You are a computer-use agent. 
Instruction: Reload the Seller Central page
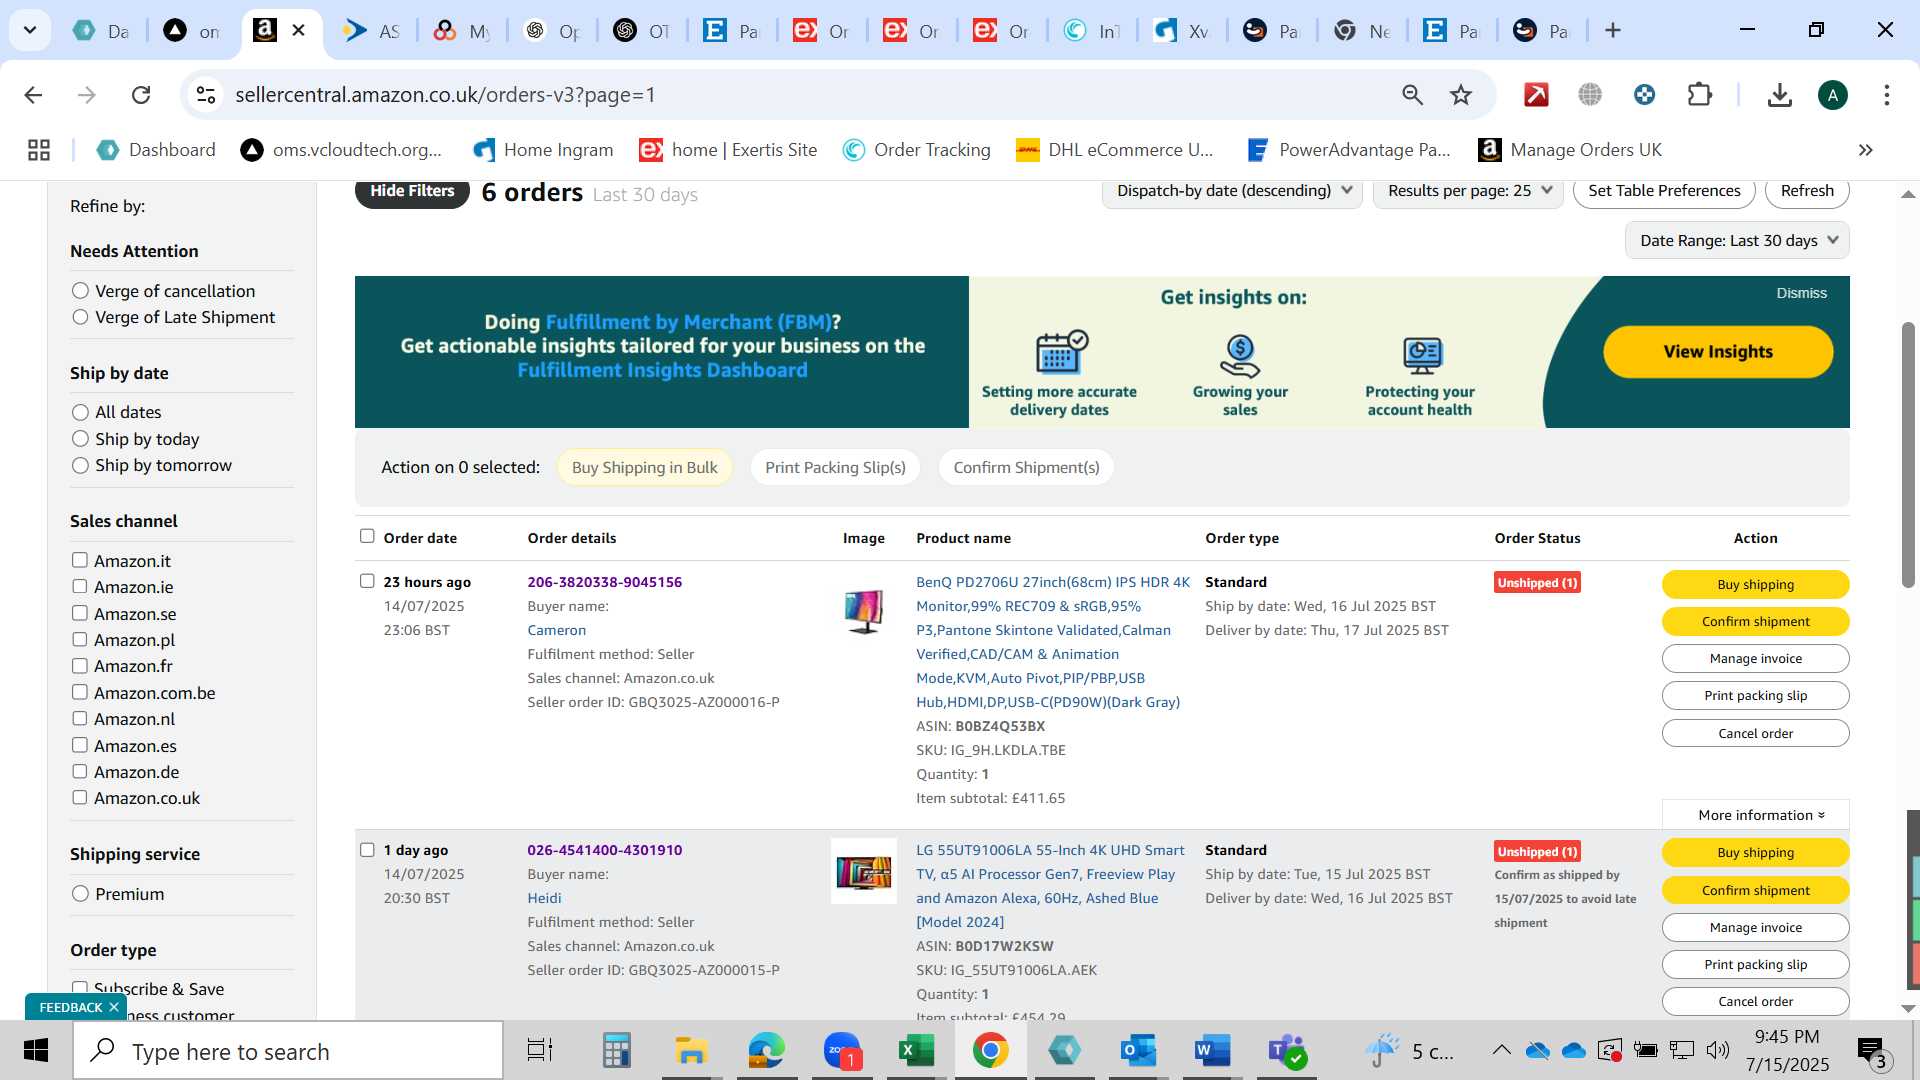(x=141, y=95)
